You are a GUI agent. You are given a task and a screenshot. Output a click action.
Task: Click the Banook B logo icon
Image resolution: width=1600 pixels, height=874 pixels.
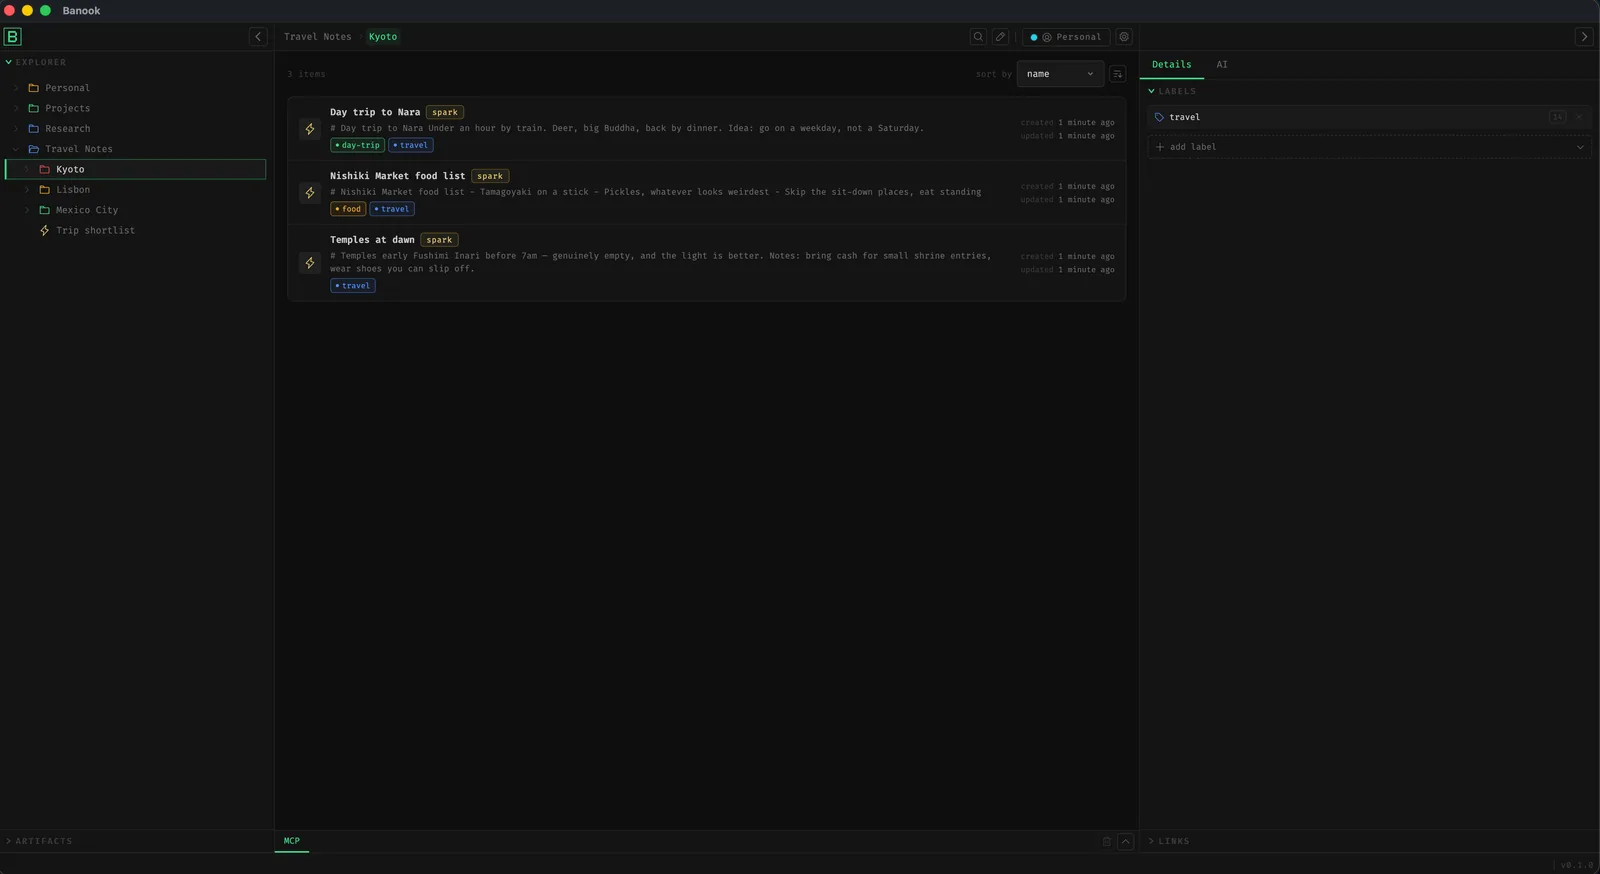pos(12,37)
